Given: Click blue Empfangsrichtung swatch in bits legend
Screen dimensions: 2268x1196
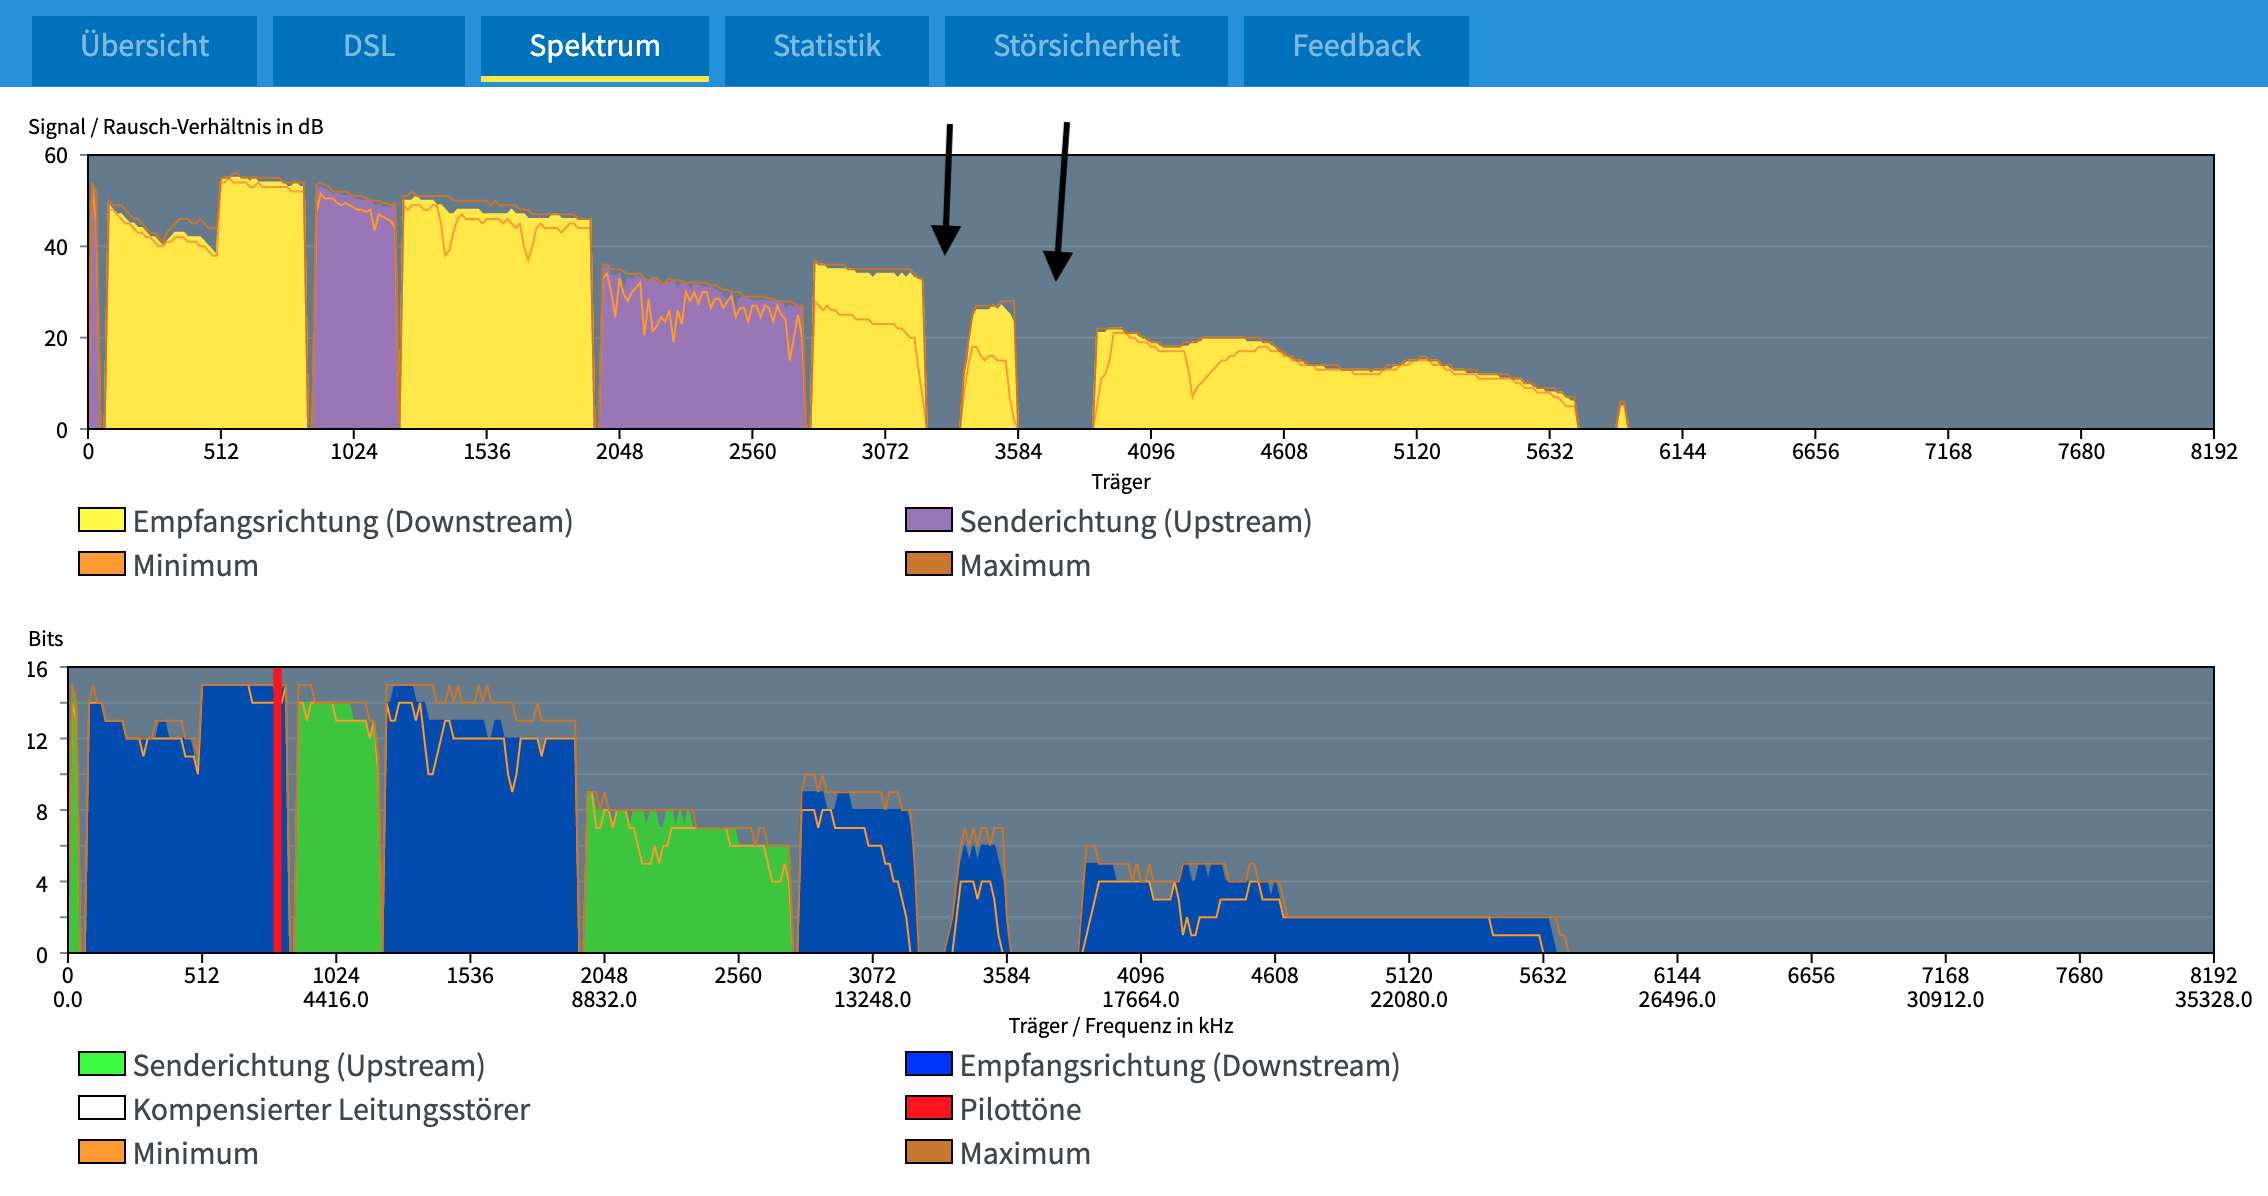Looking at the screenshot, I should [928, 1064].
